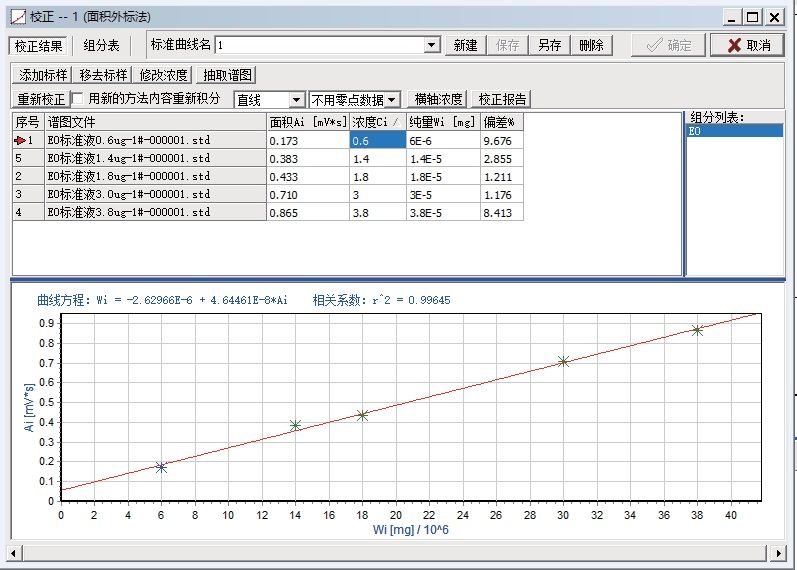797x570 pixels.
Task: Click the 纯里Wi [mg] column header
Action: (443, 122)
